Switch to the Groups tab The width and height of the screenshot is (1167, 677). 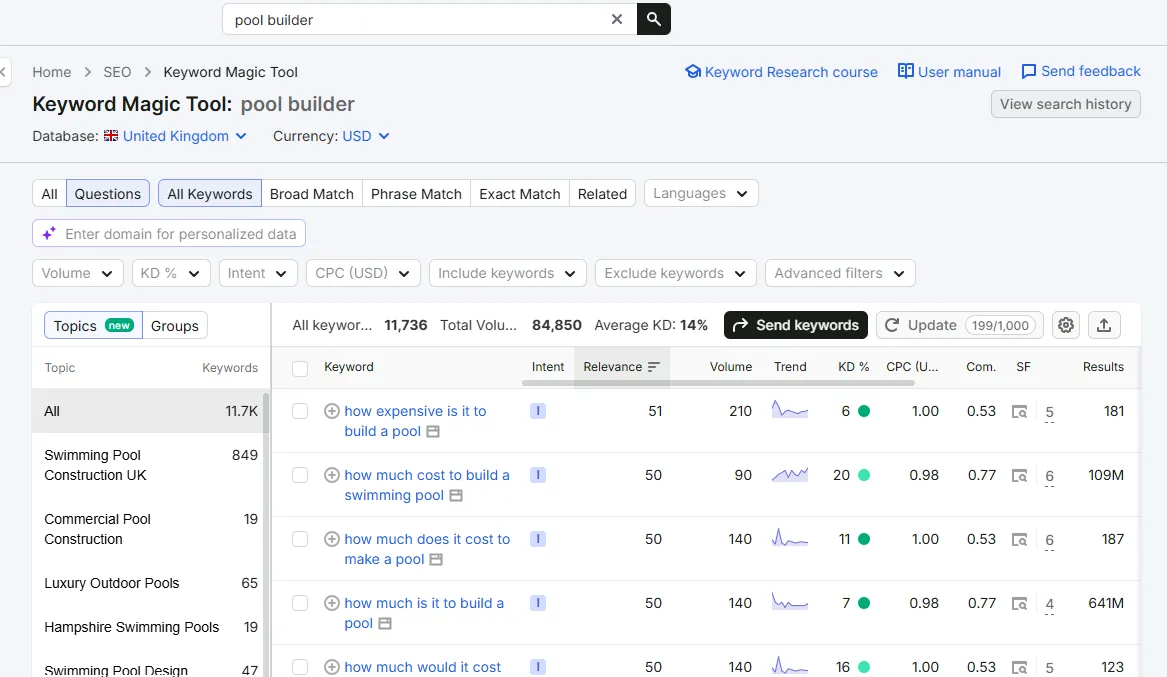pyautogui.click(x=175, y=326)
